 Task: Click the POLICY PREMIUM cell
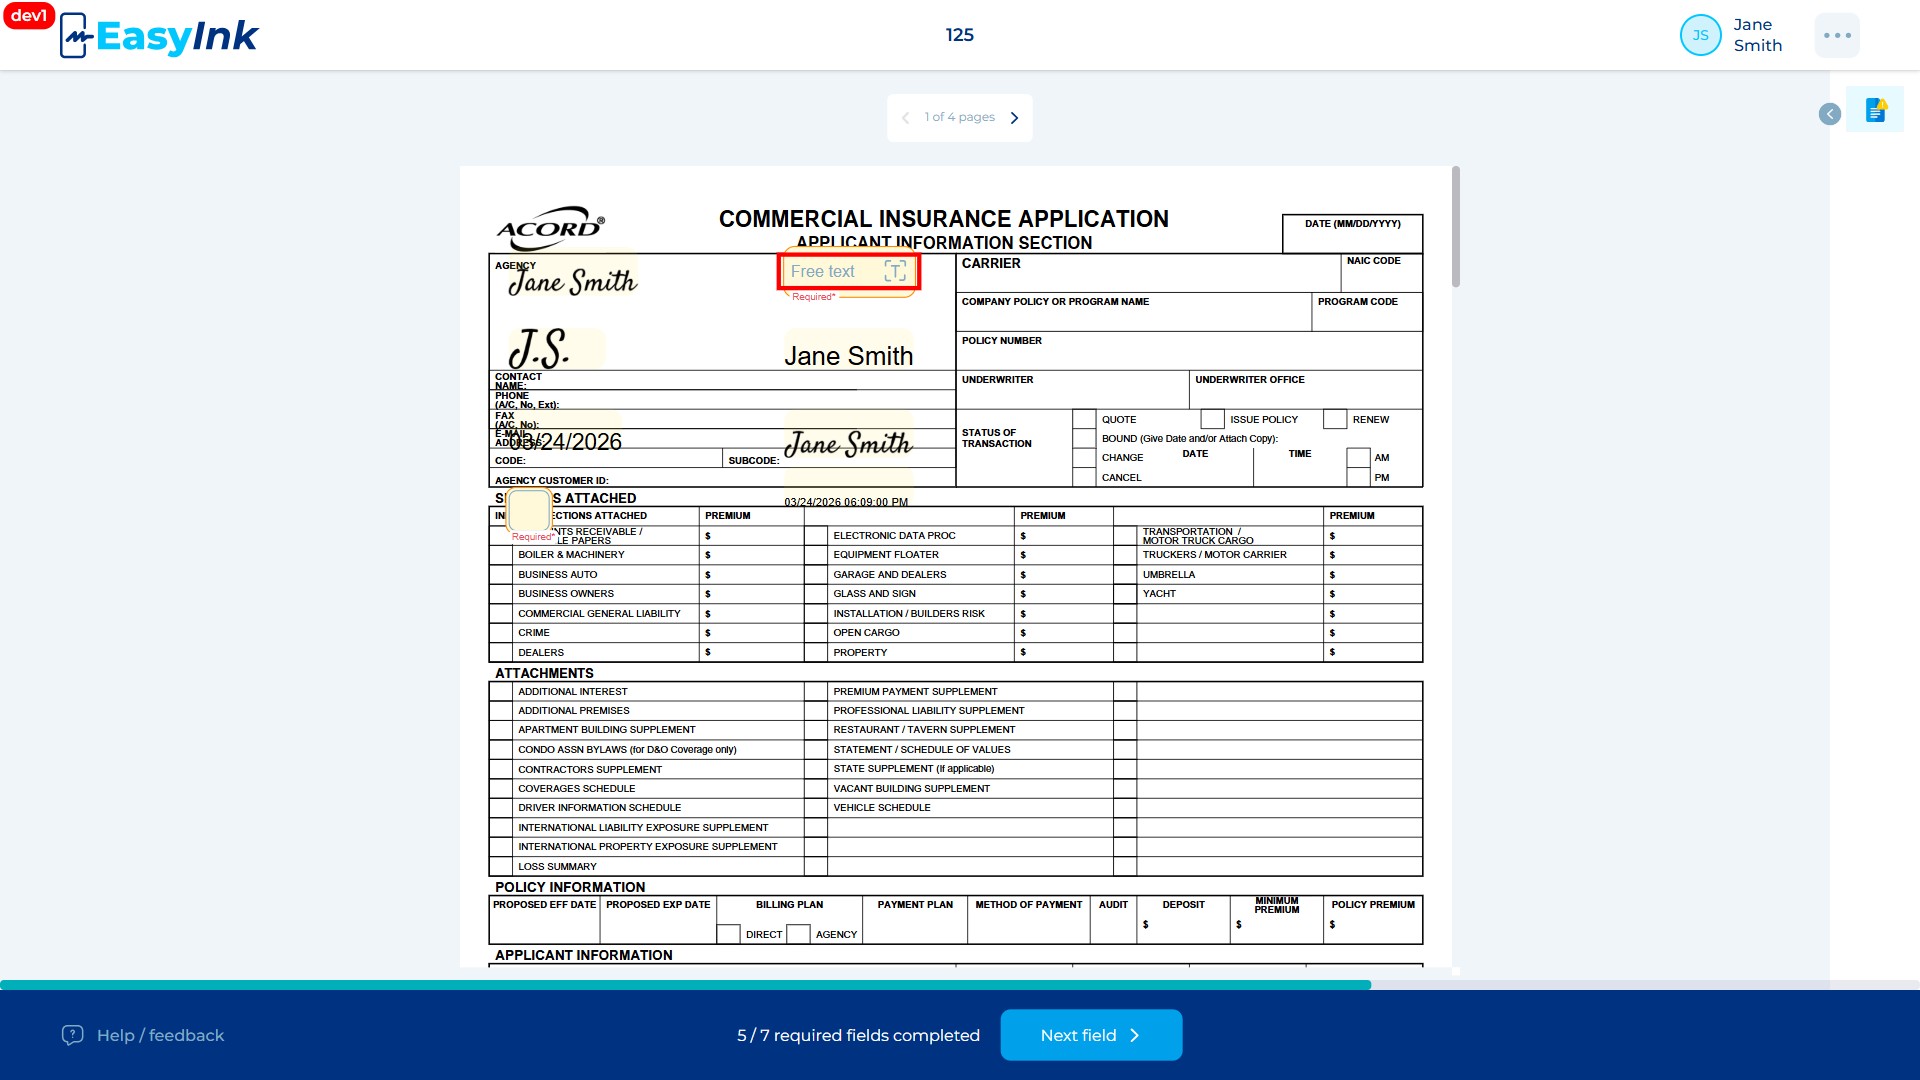tap(1373, 919)
